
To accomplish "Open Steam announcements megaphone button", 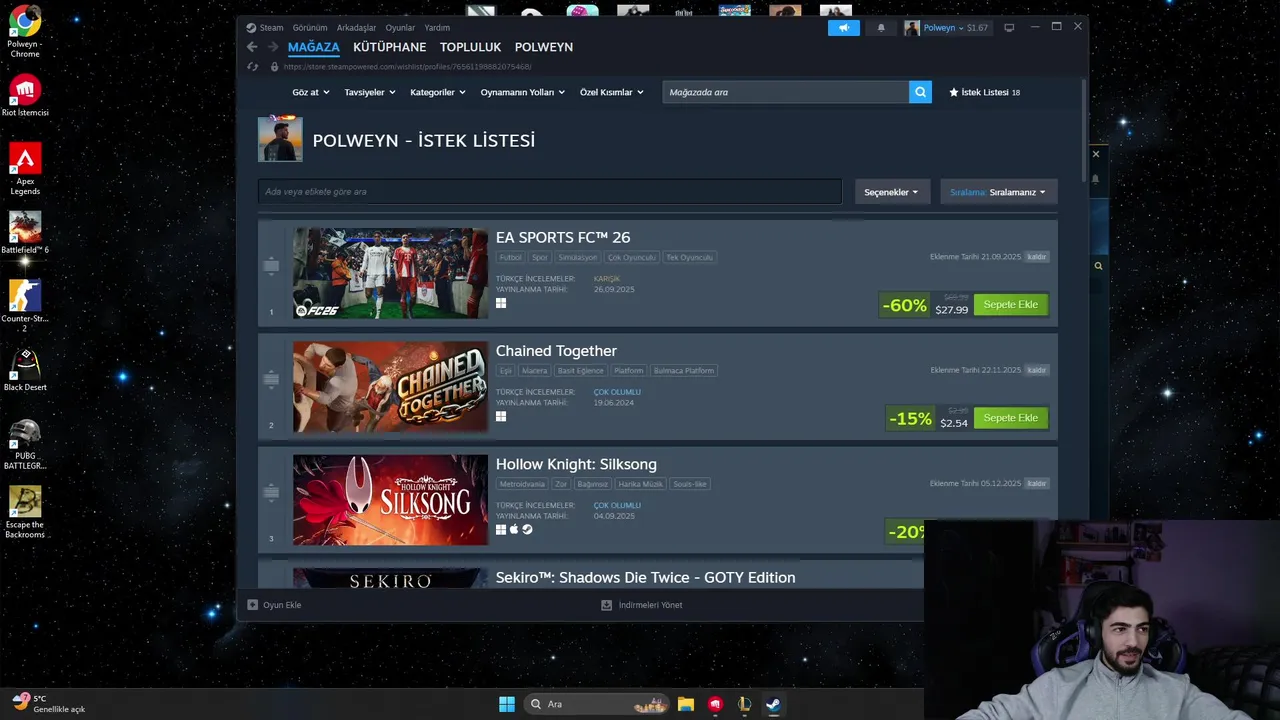I will (x=843, y=28).
